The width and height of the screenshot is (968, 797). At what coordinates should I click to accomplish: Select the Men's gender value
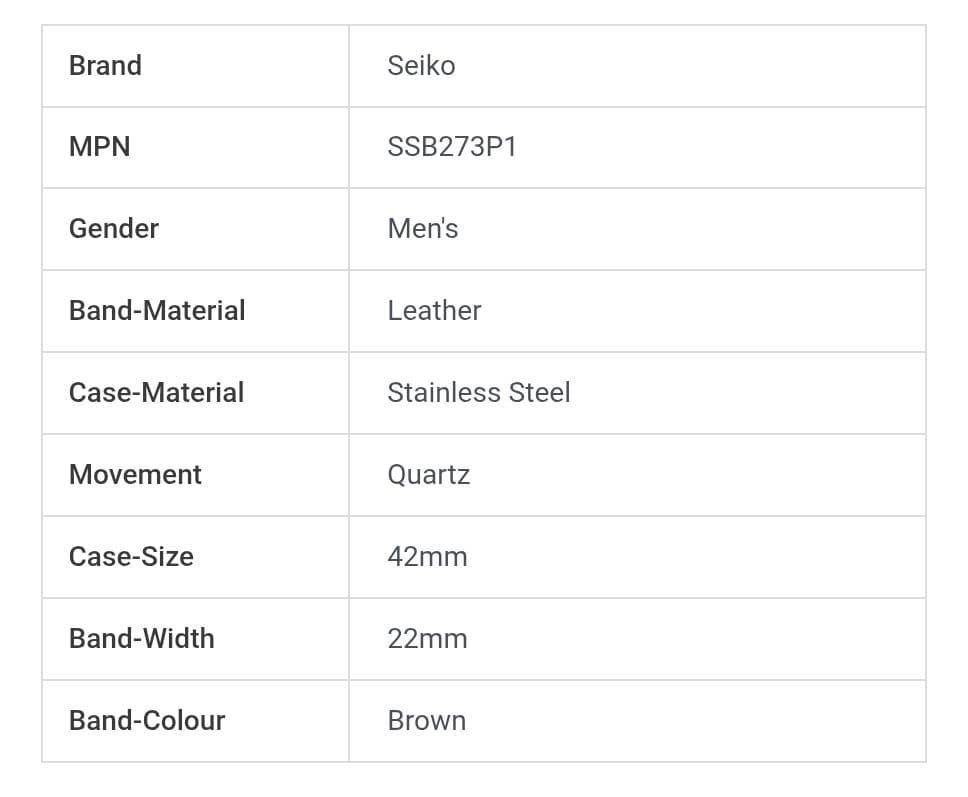(x=422, y=229)
